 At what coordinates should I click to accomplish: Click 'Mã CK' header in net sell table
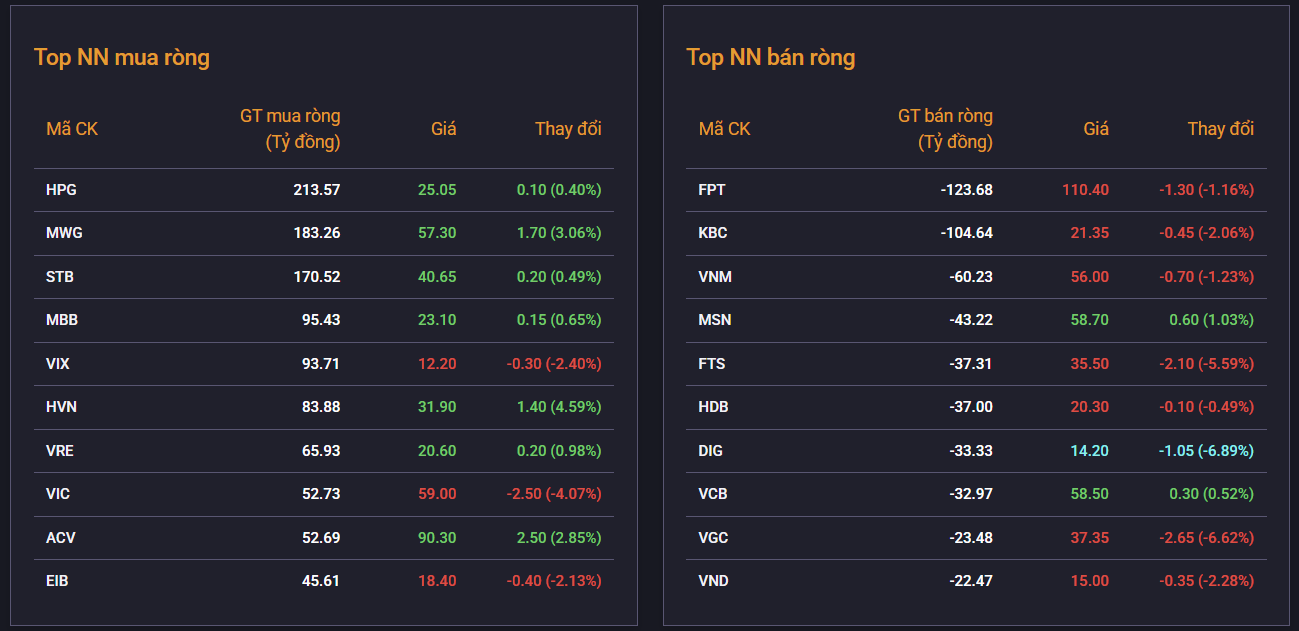(x=725, y=129)
